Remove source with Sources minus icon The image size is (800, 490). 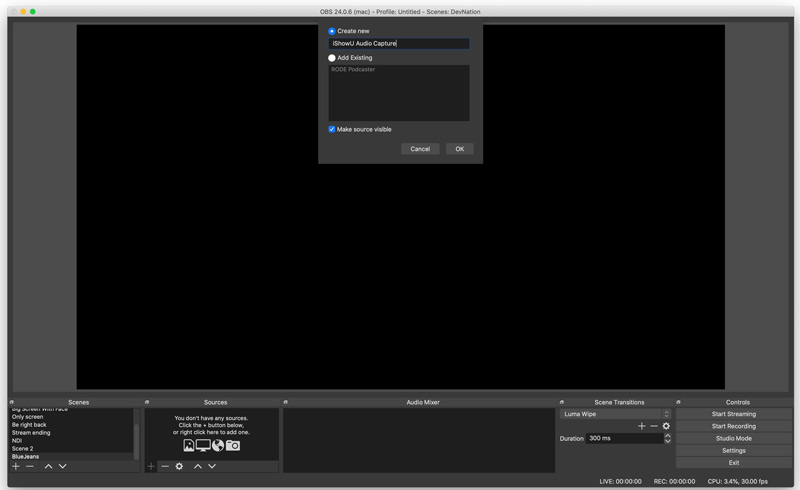pyautogui.click(x=165, y=466)
